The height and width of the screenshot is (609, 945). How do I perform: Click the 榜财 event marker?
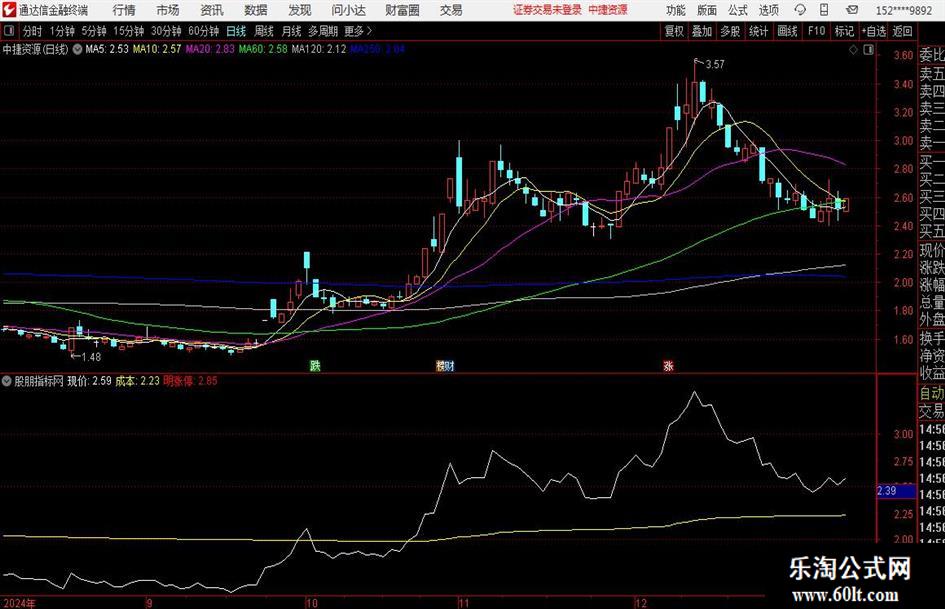tap(445, 365)
